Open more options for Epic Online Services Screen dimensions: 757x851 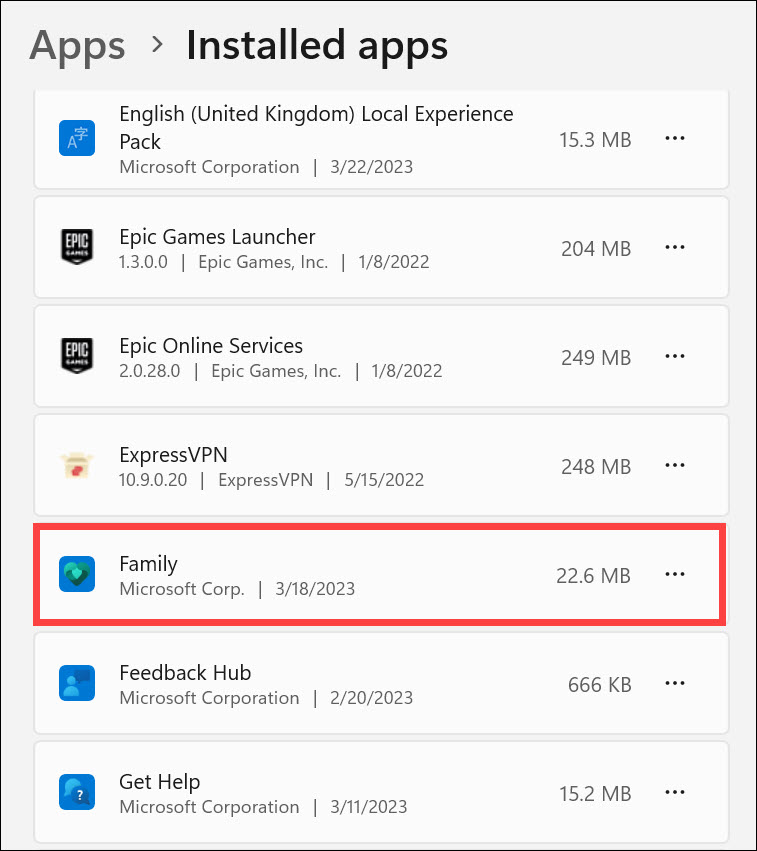(675, 356)
